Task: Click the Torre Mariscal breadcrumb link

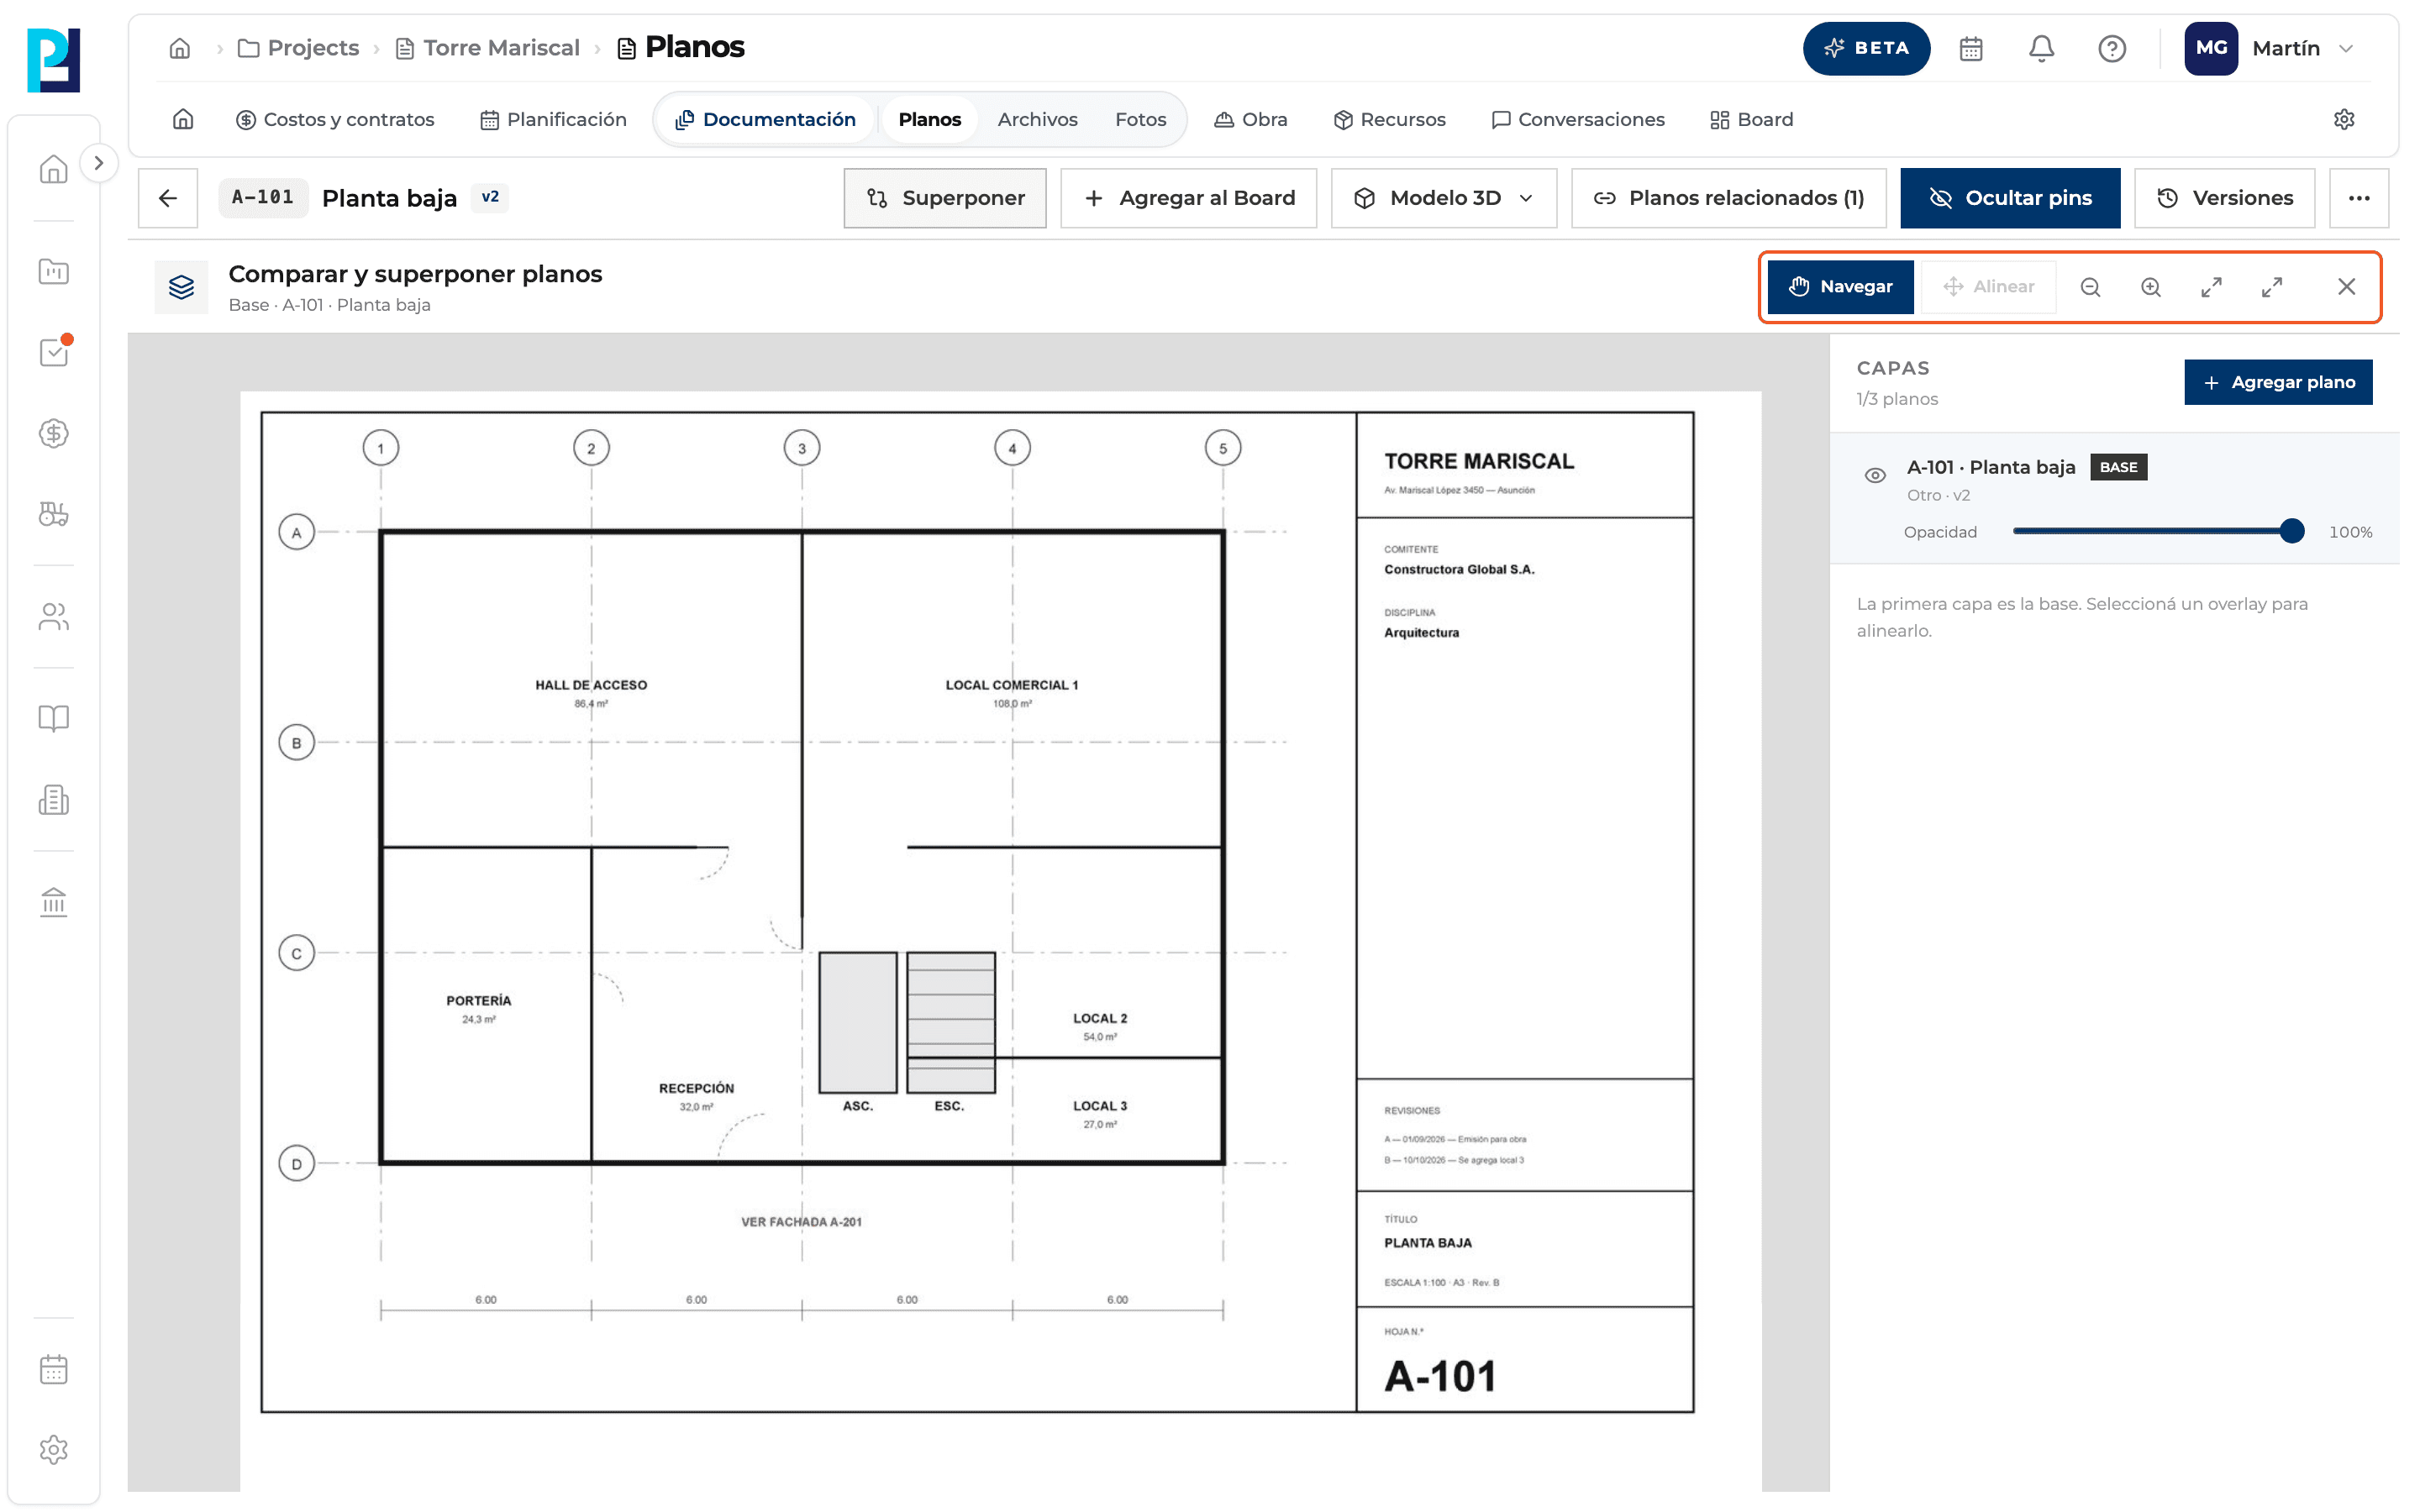Action: (487, 48)
